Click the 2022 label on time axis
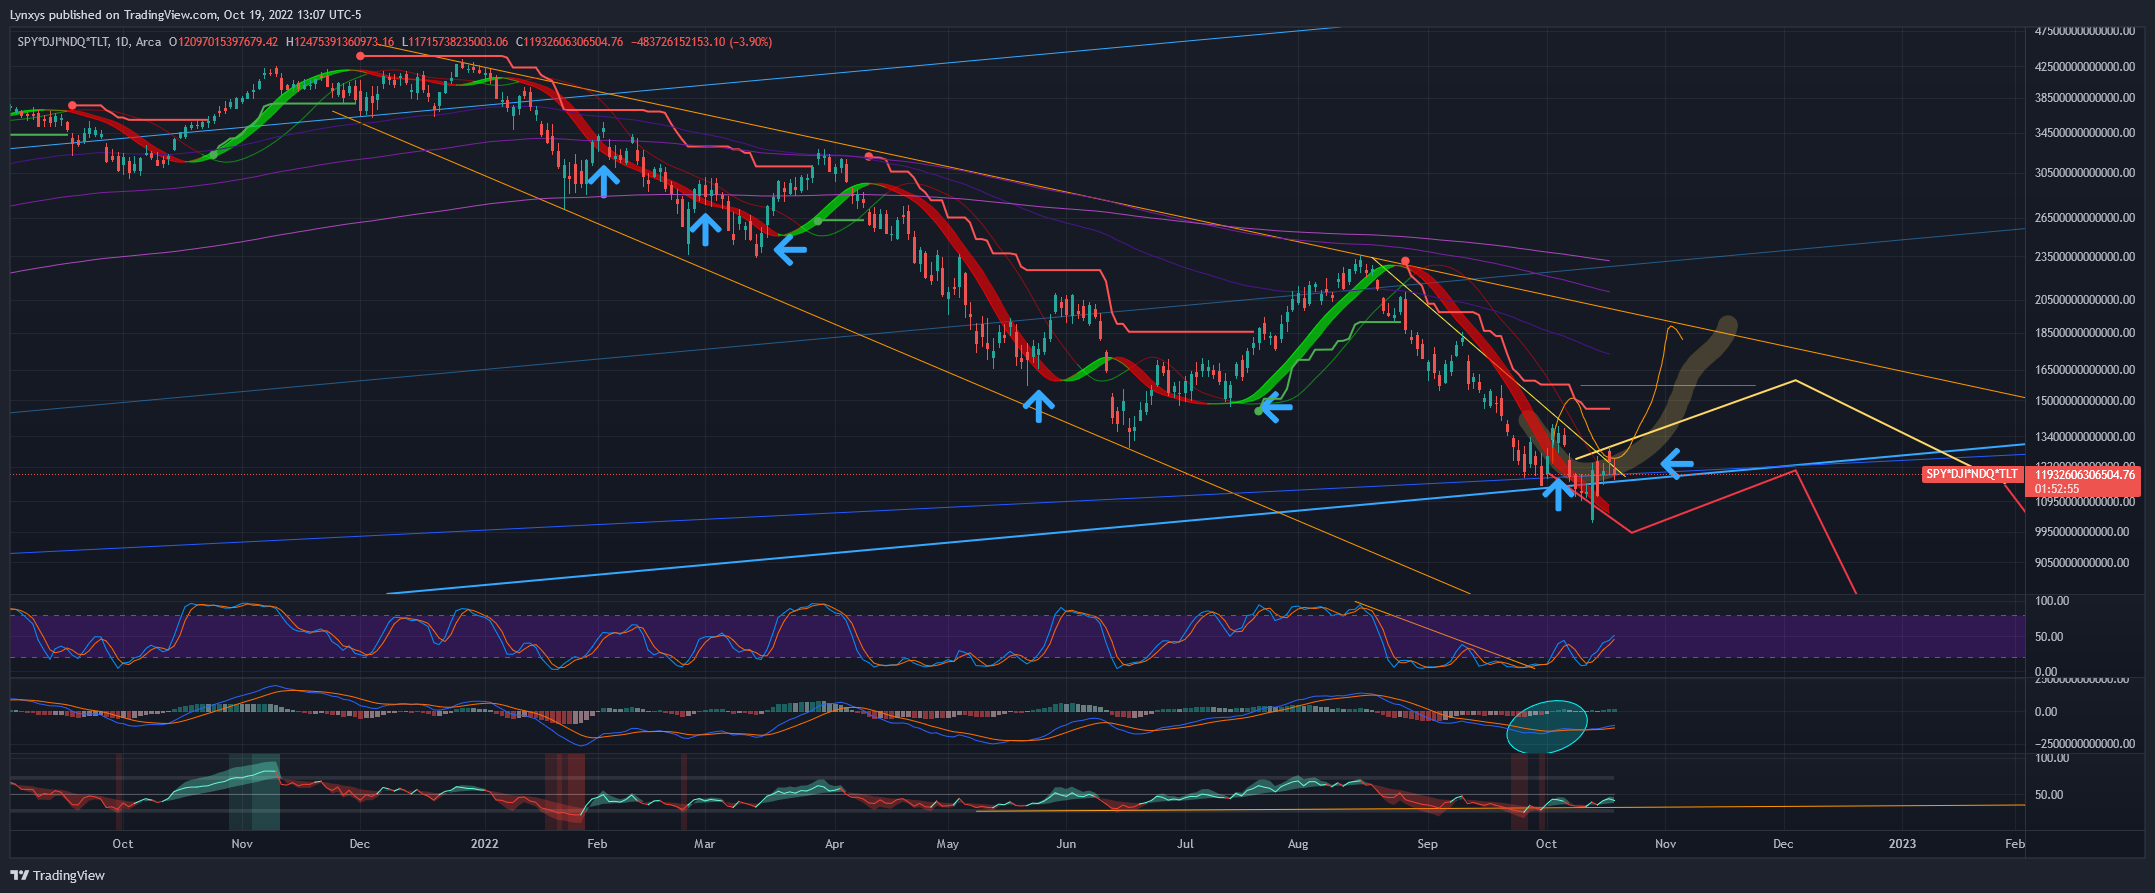The height and width of the screenshot is (893, 2155). 484,844
